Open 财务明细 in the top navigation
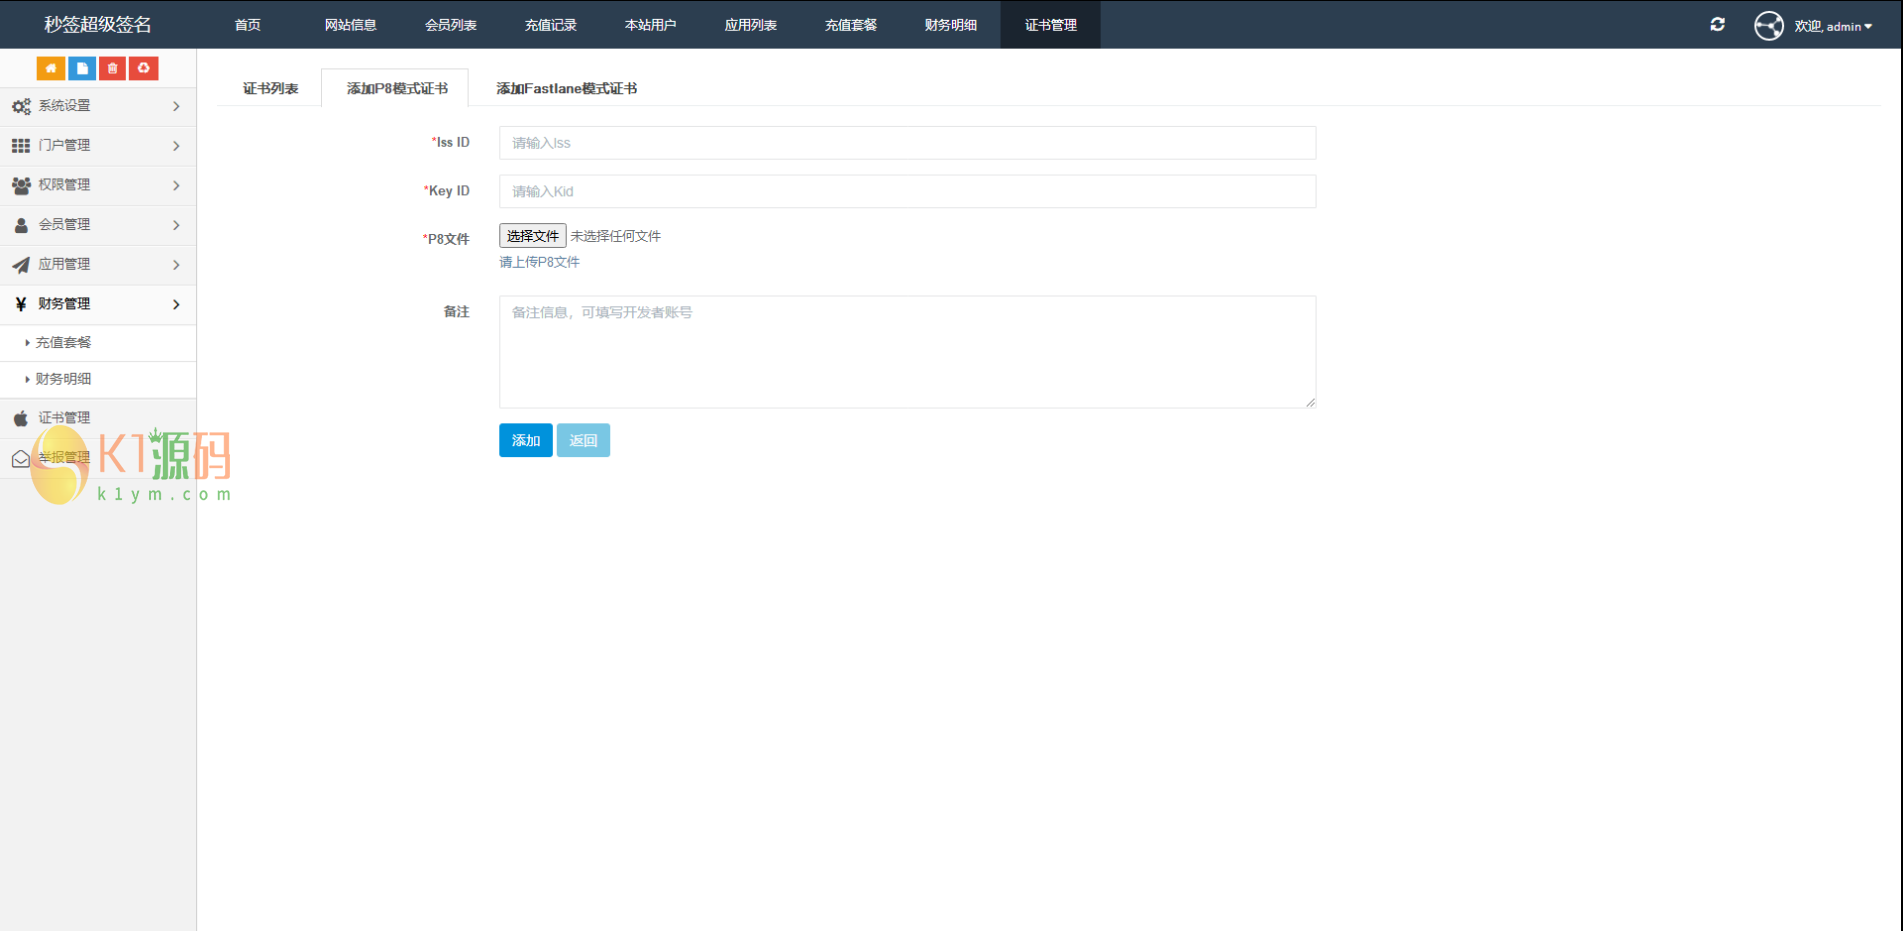The image size is (1903, 931). [x=950, y=25]
